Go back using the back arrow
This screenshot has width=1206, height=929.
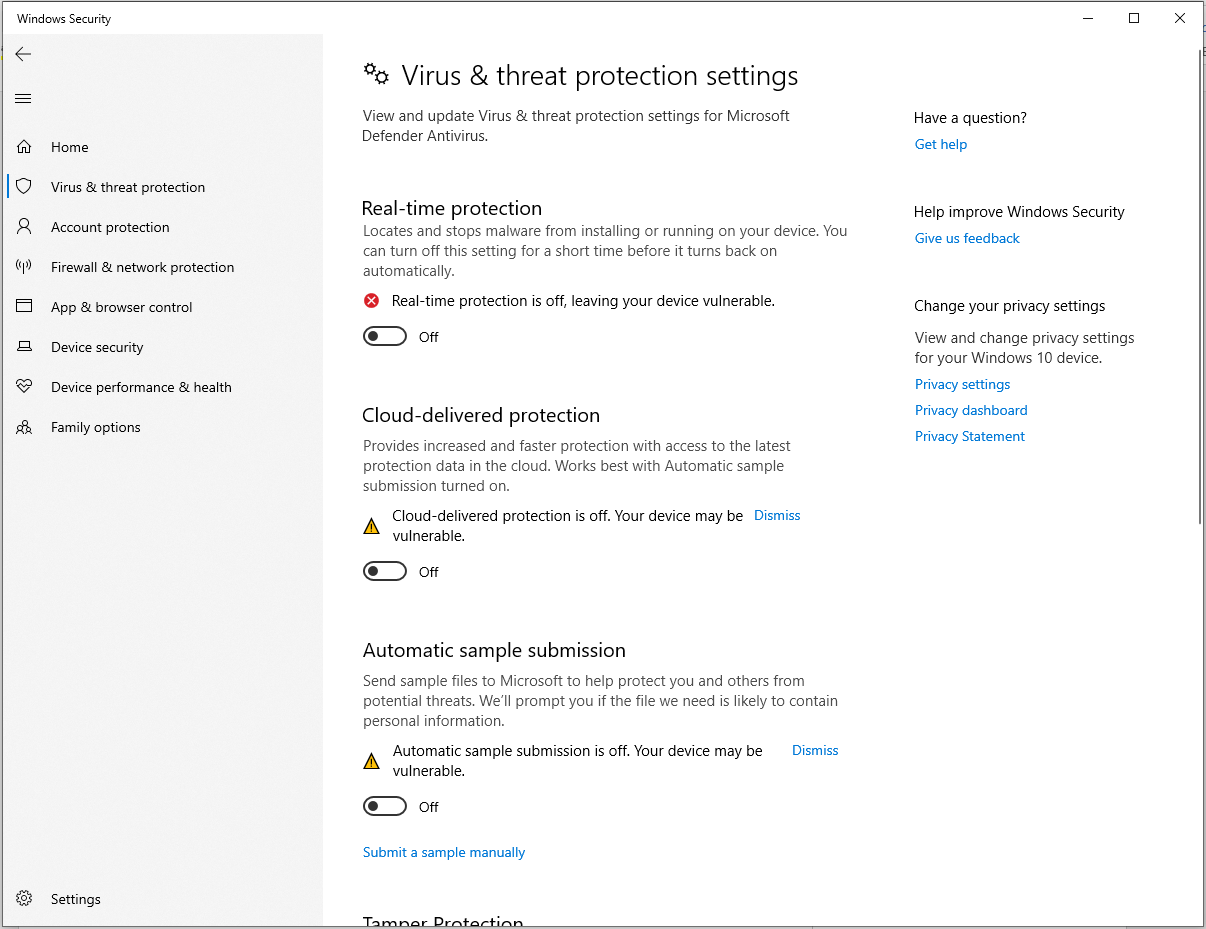23,54
